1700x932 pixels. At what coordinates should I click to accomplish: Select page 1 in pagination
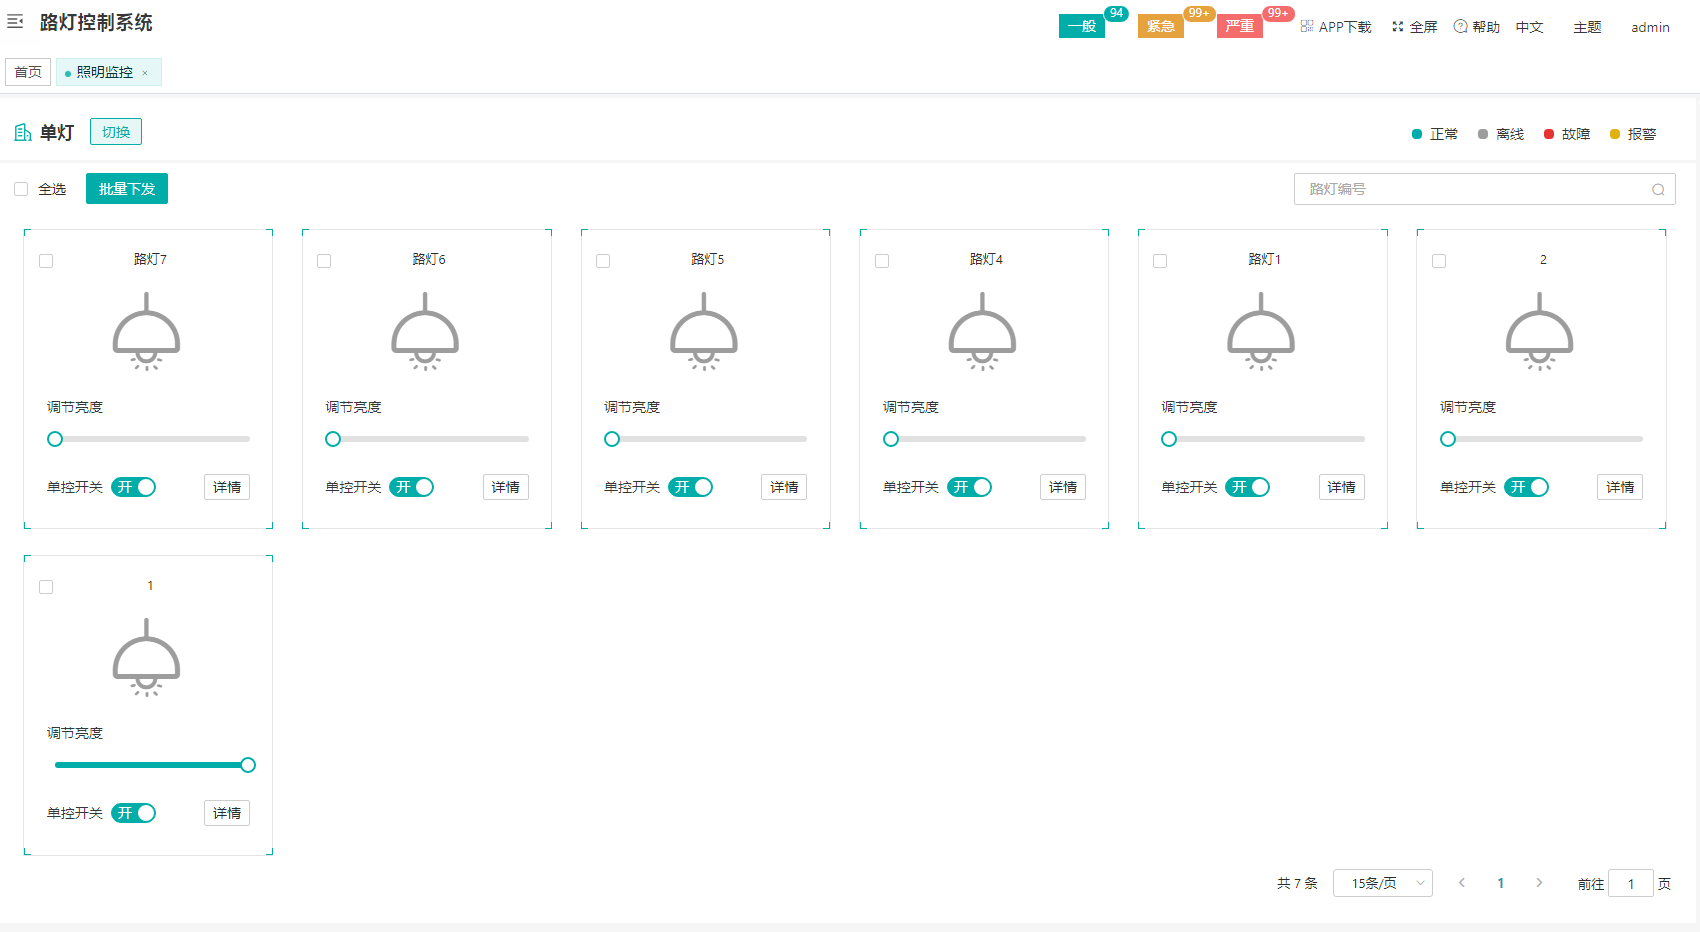click(1500, 883)
